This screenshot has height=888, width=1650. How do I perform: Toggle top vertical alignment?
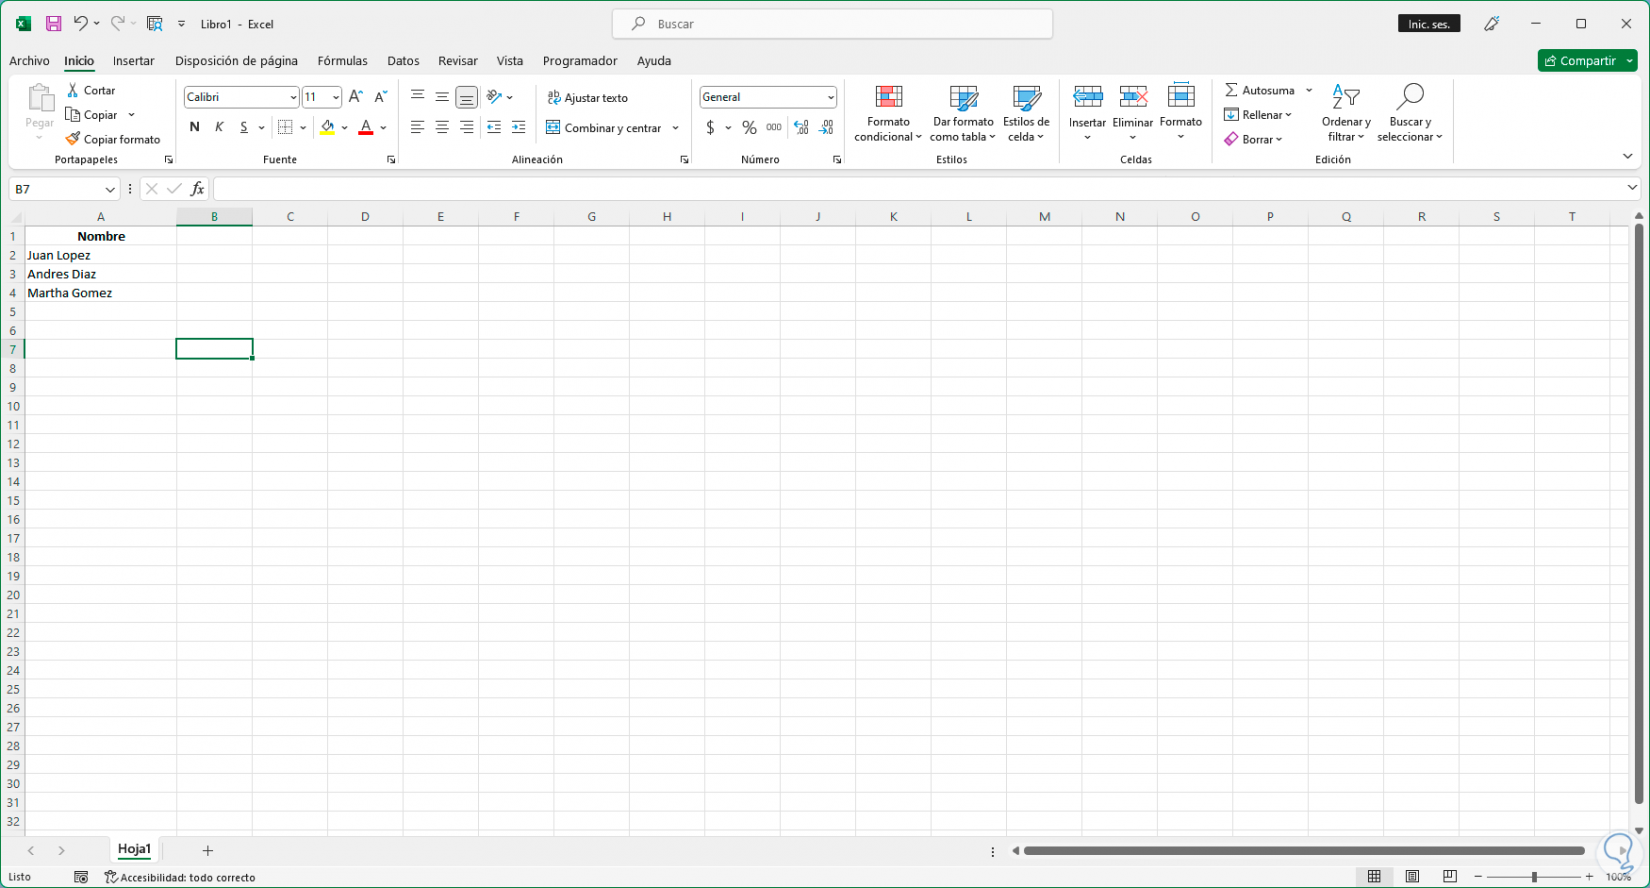point(417,97)
